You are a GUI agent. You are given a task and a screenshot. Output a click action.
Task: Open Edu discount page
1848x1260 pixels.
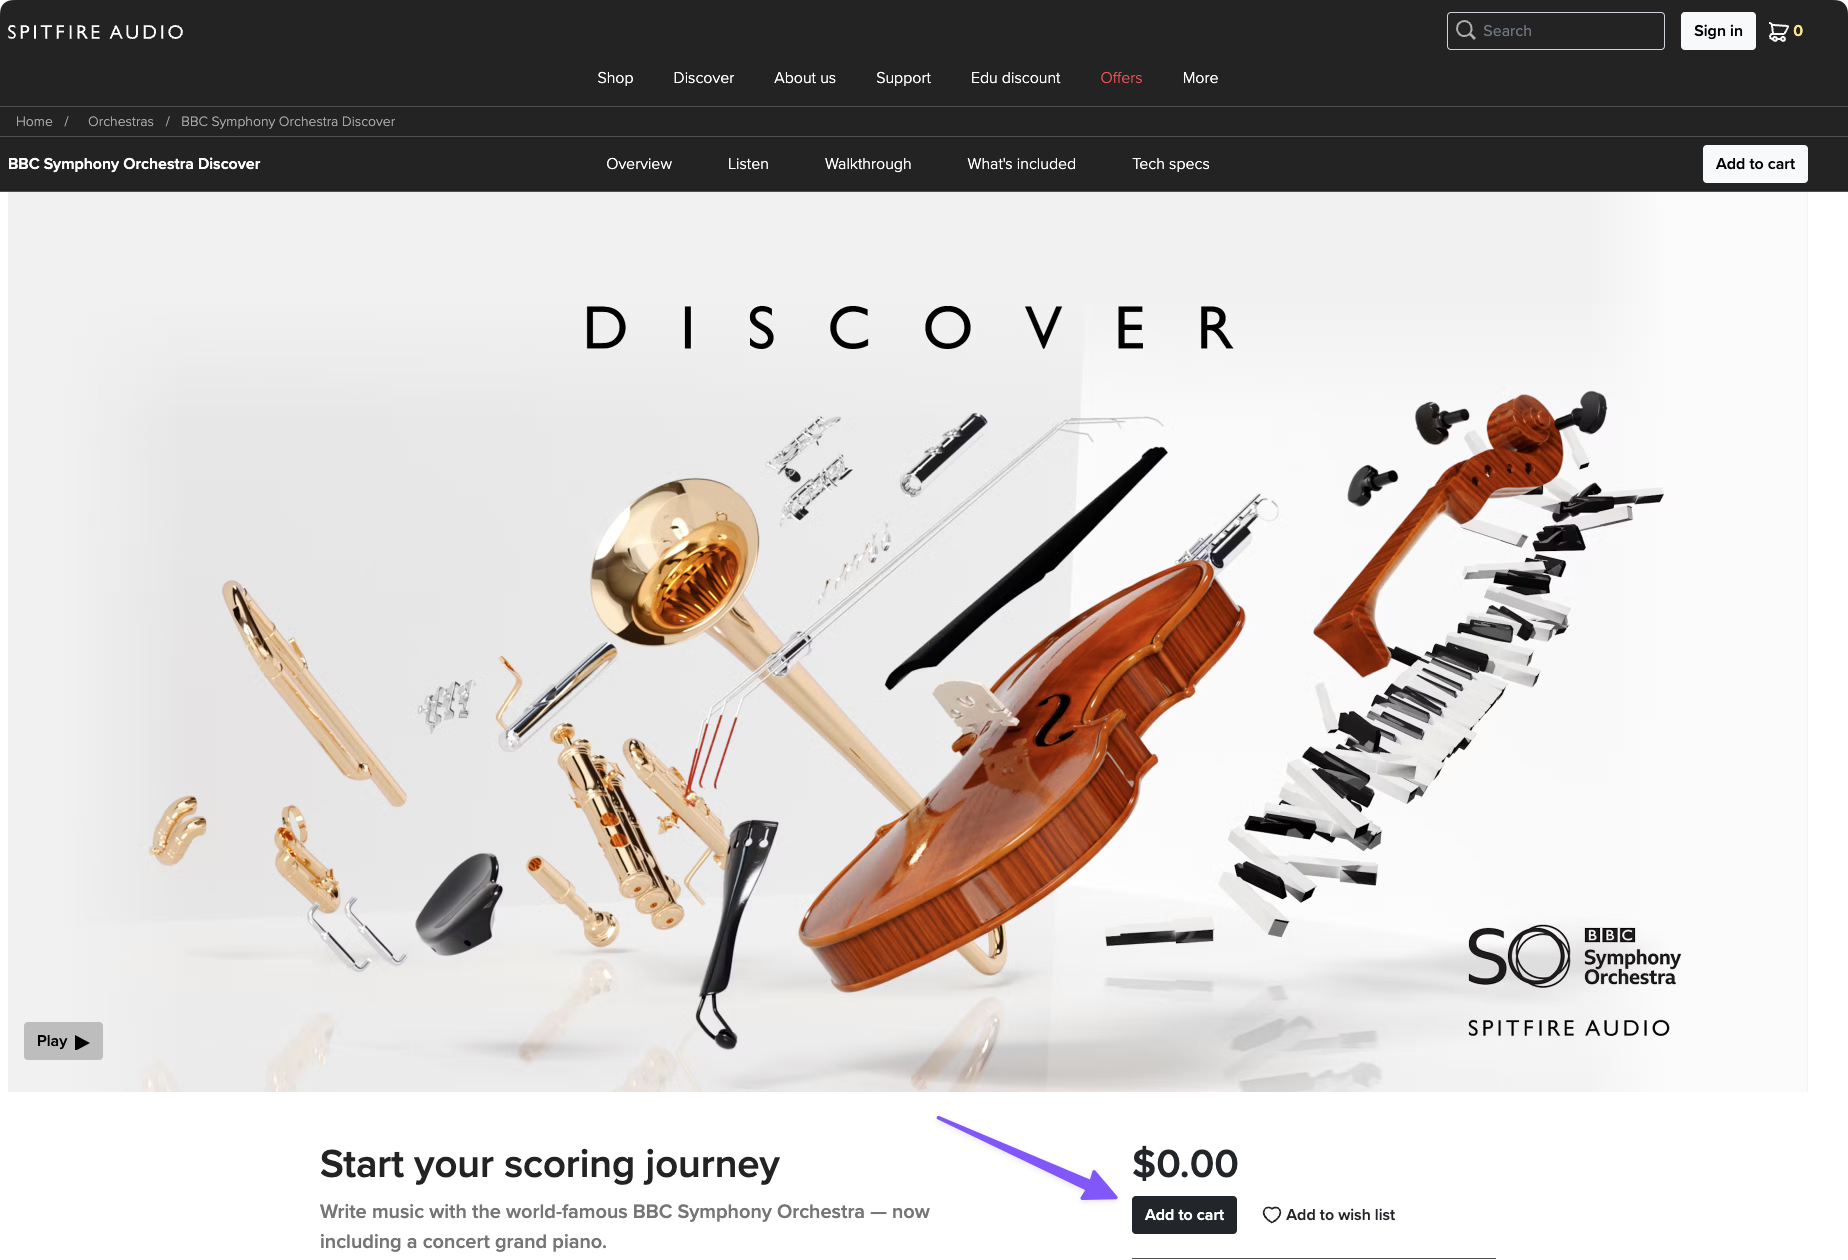(1015, 78)
